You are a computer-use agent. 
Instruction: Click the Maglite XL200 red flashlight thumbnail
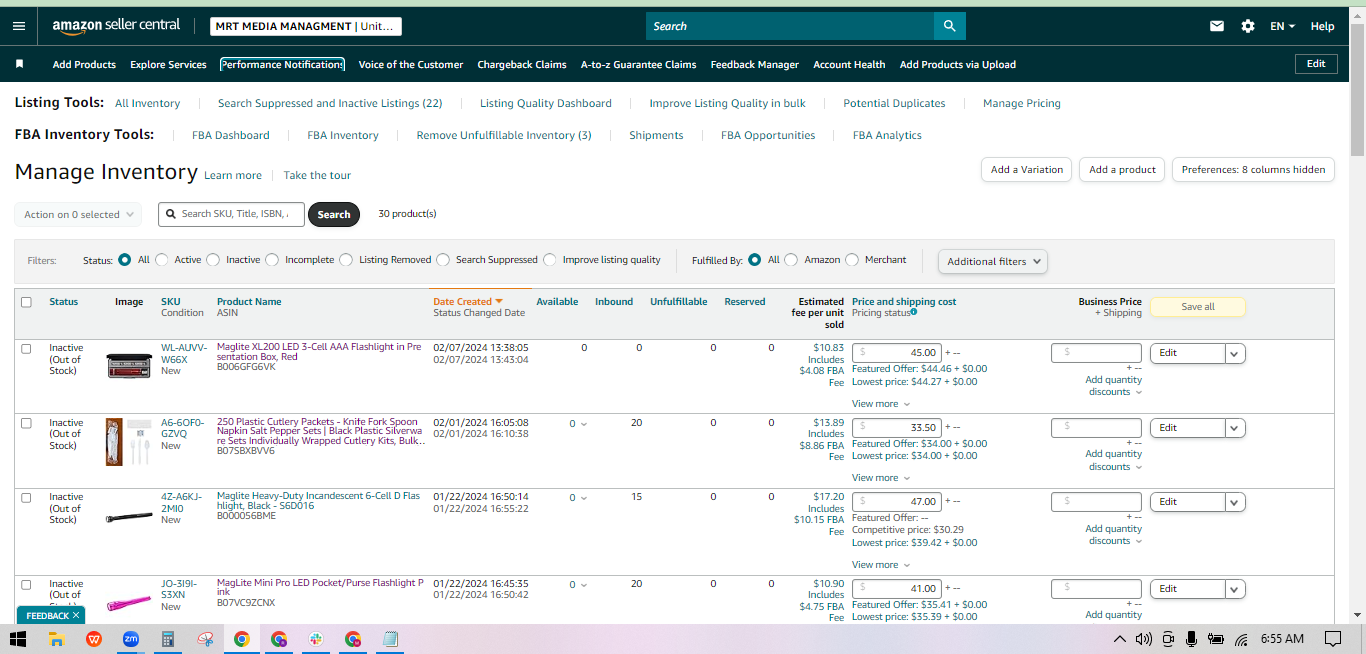coord(128,366)
